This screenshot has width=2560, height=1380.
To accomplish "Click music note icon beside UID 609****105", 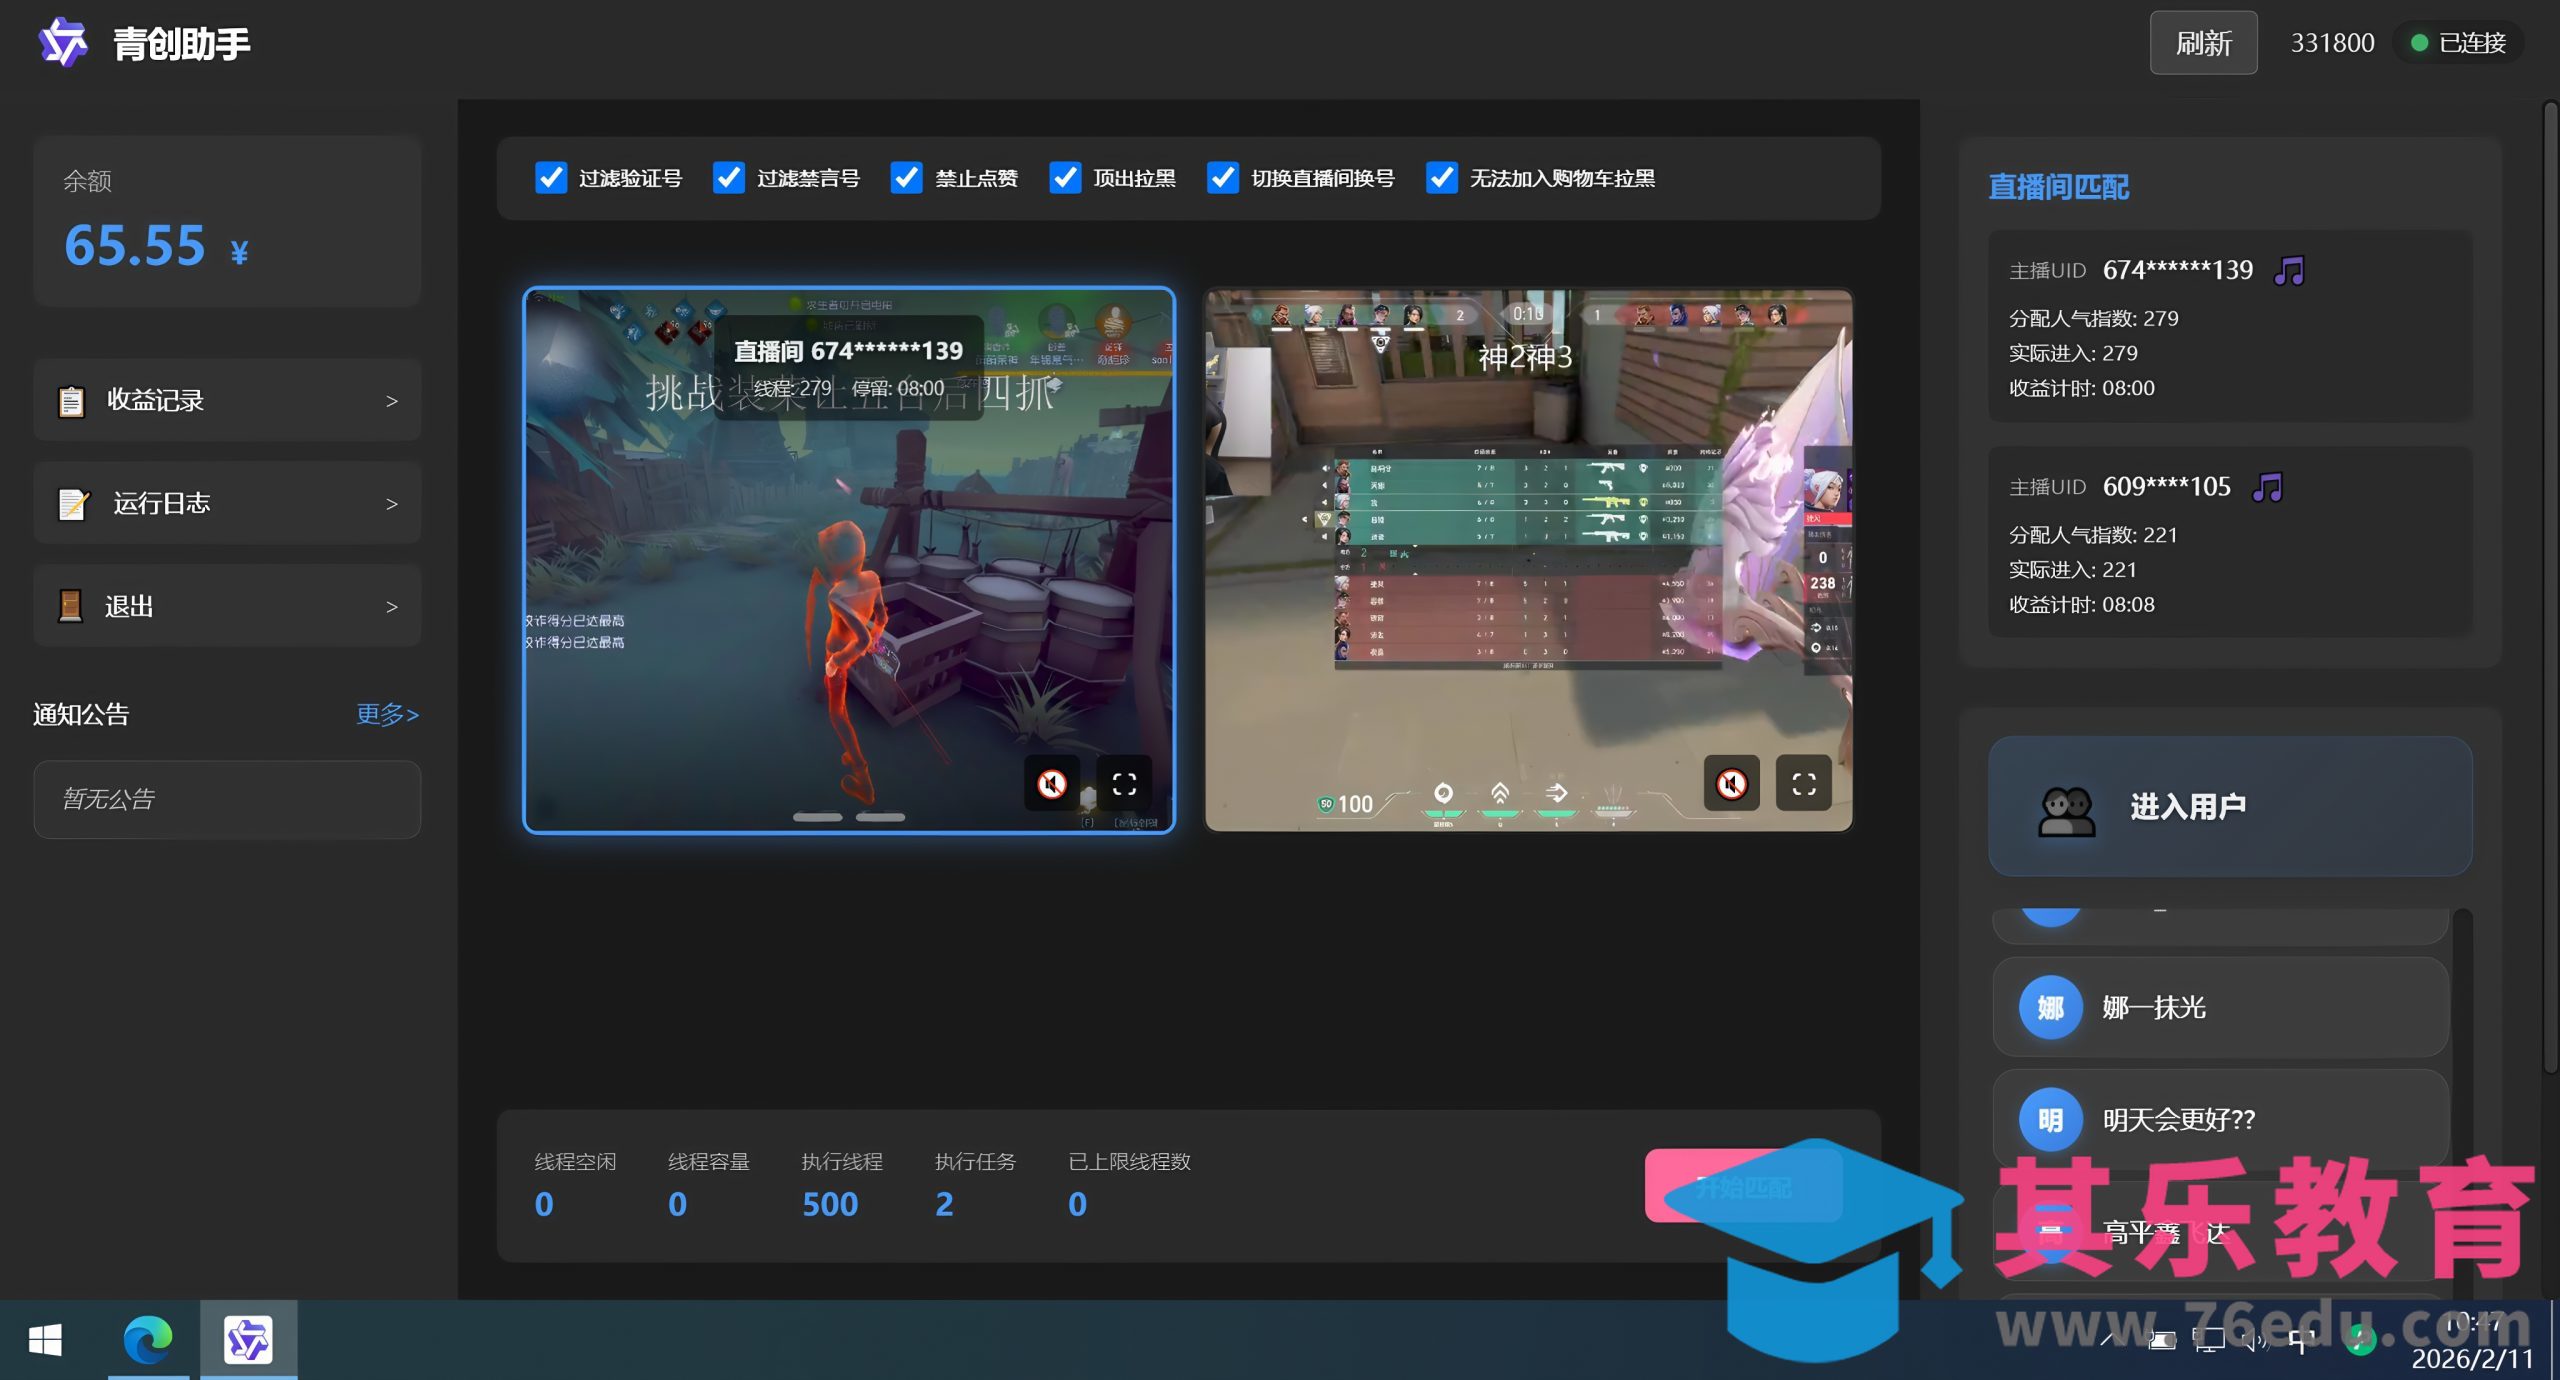I will 2266,487.
